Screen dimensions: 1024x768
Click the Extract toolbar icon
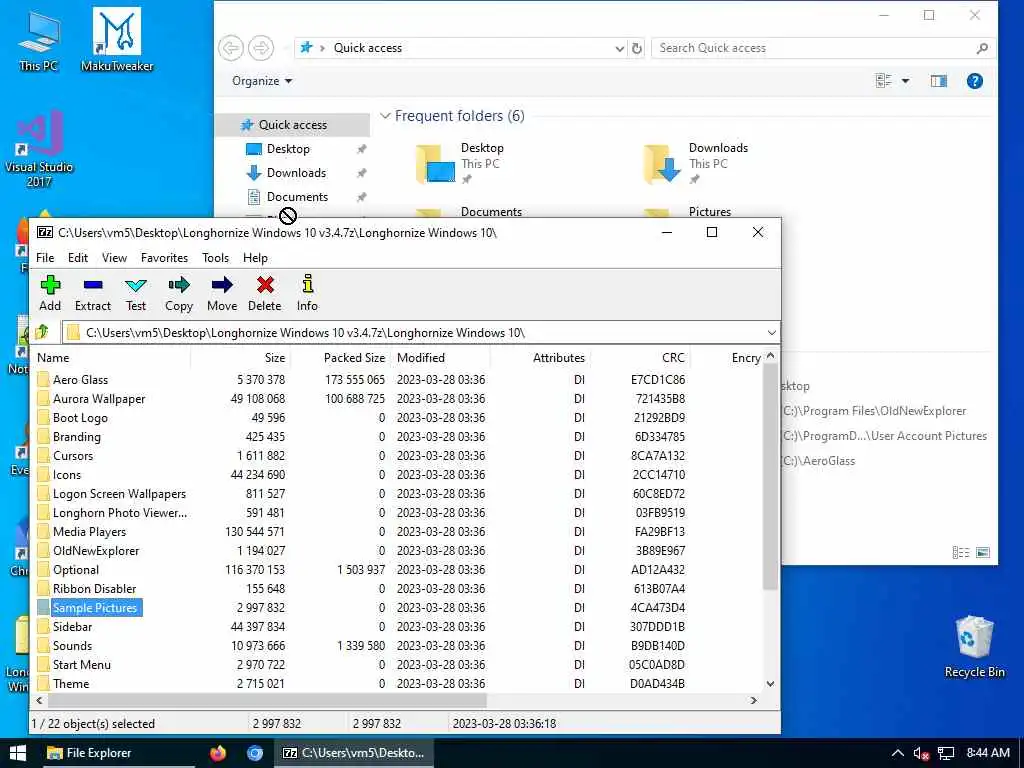(93, 293)
